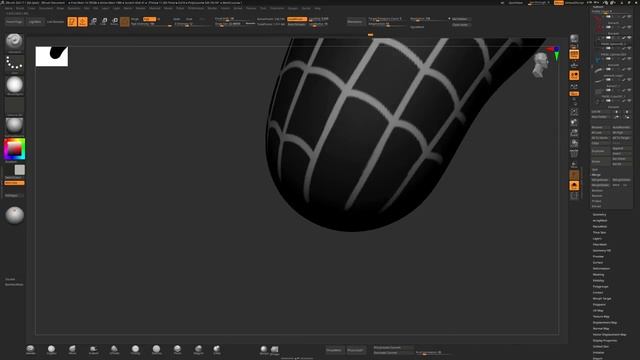The height and width of the screenshot is (360, 640).
Task: Click the Zoom3D icon on right shelf
Action: (x=574, y=133)
